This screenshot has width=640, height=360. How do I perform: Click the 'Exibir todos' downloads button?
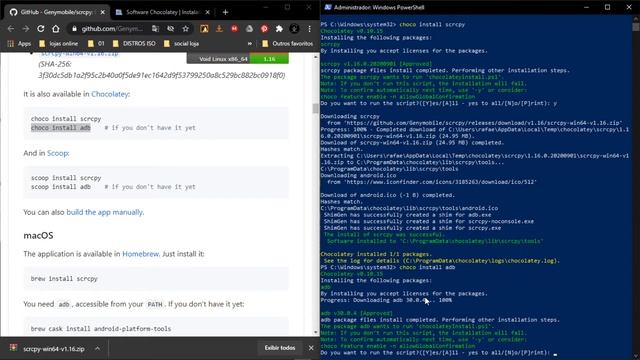pyautogui.click(x=280, y=348)
